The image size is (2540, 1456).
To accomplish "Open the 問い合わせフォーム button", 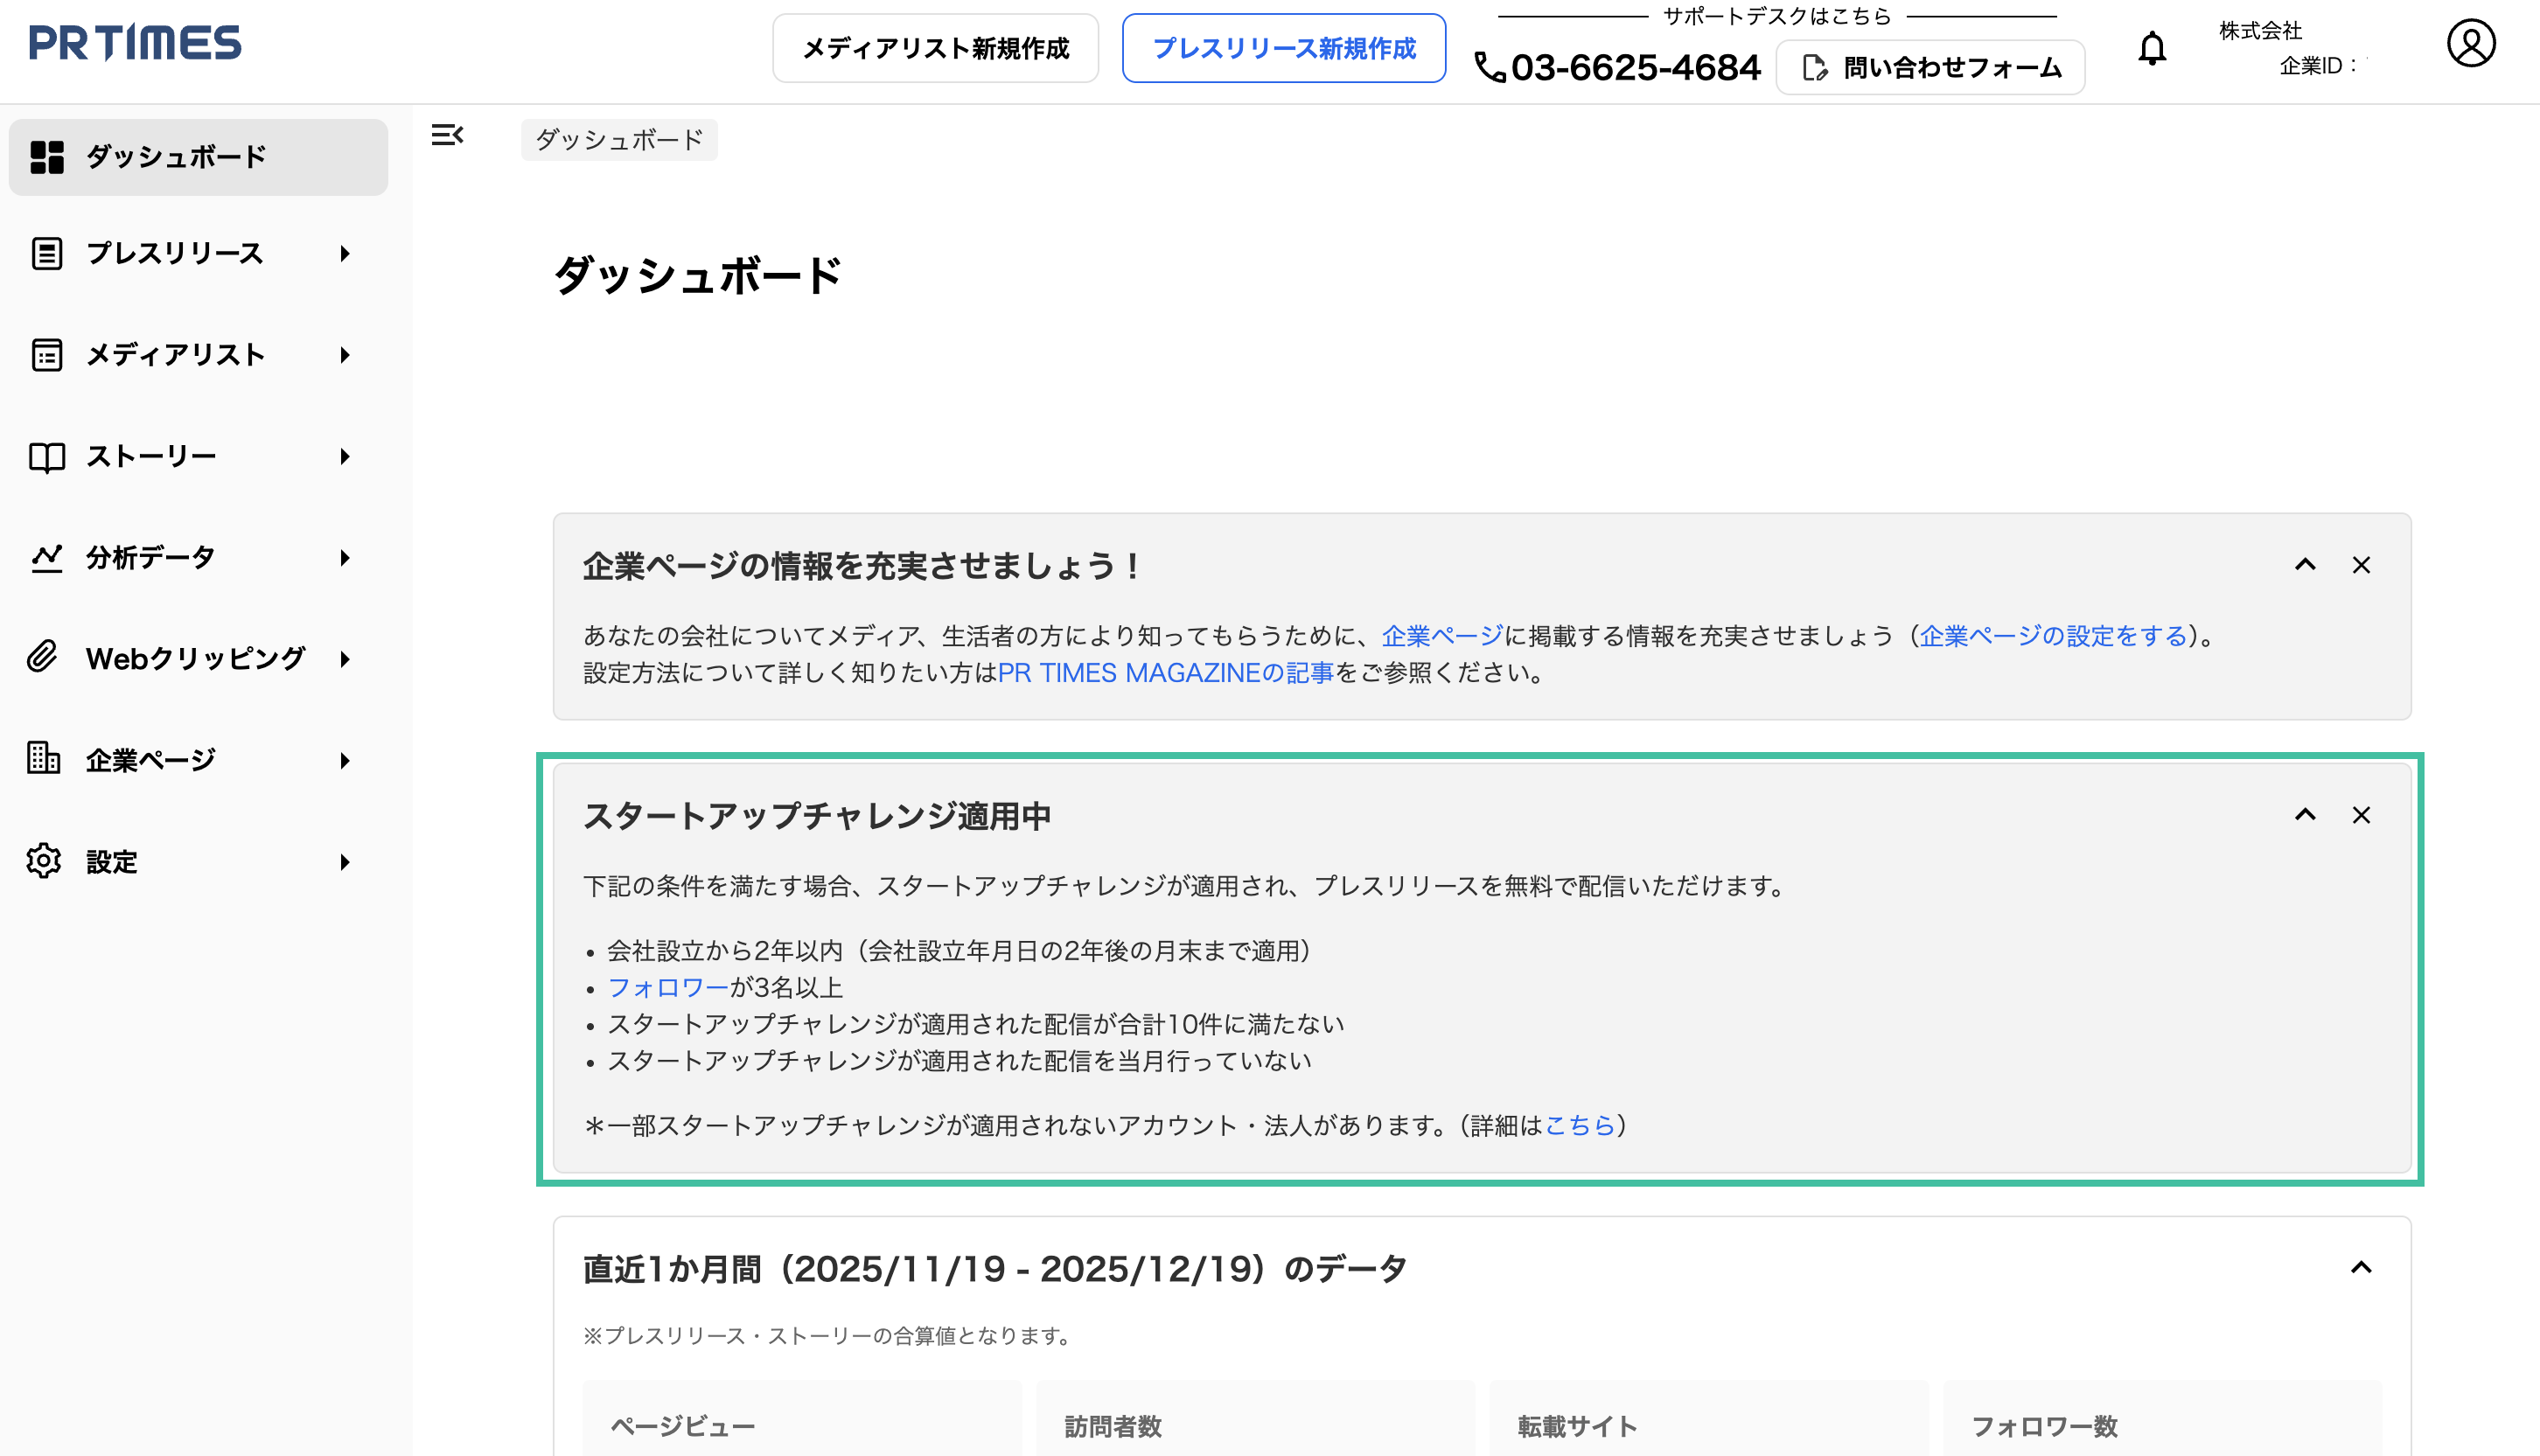I will (x=1930, y=66).
